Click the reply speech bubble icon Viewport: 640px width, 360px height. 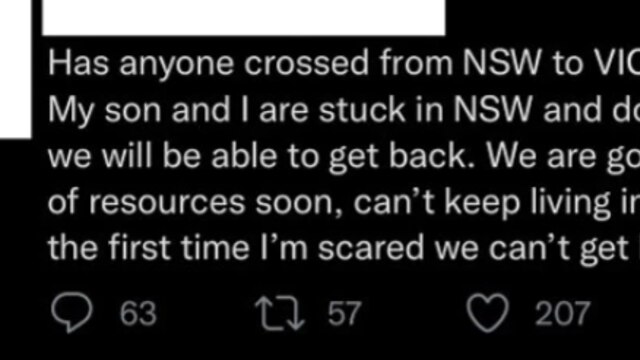pyautogui.click(x=72, y=313)
